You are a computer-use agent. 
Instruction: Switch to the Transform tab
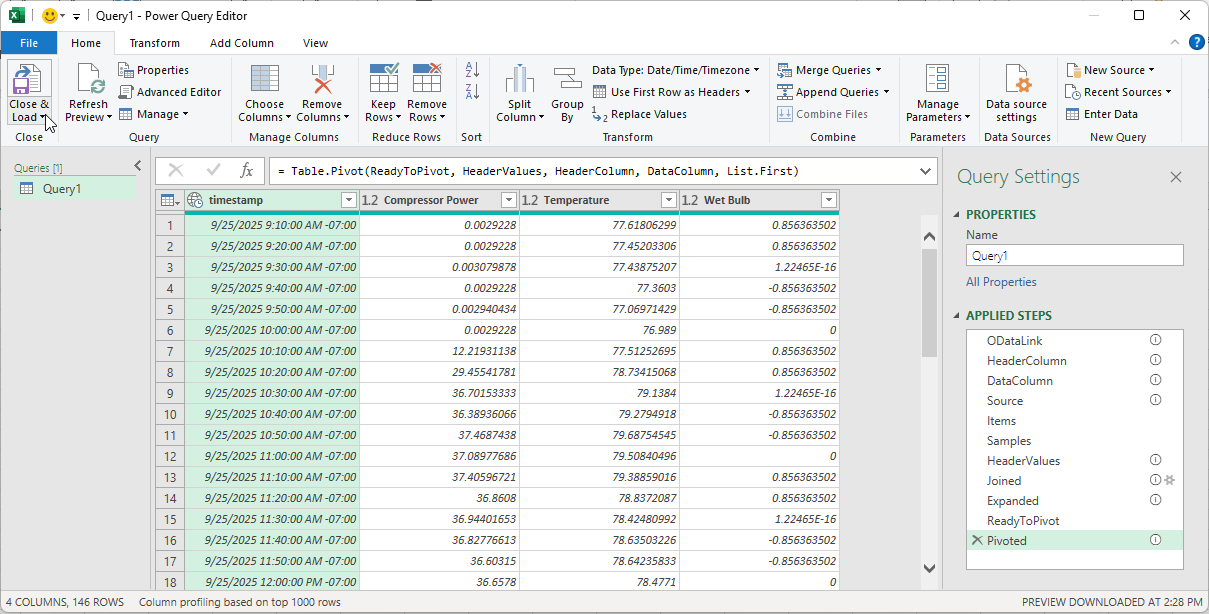(x=154, y=43)
